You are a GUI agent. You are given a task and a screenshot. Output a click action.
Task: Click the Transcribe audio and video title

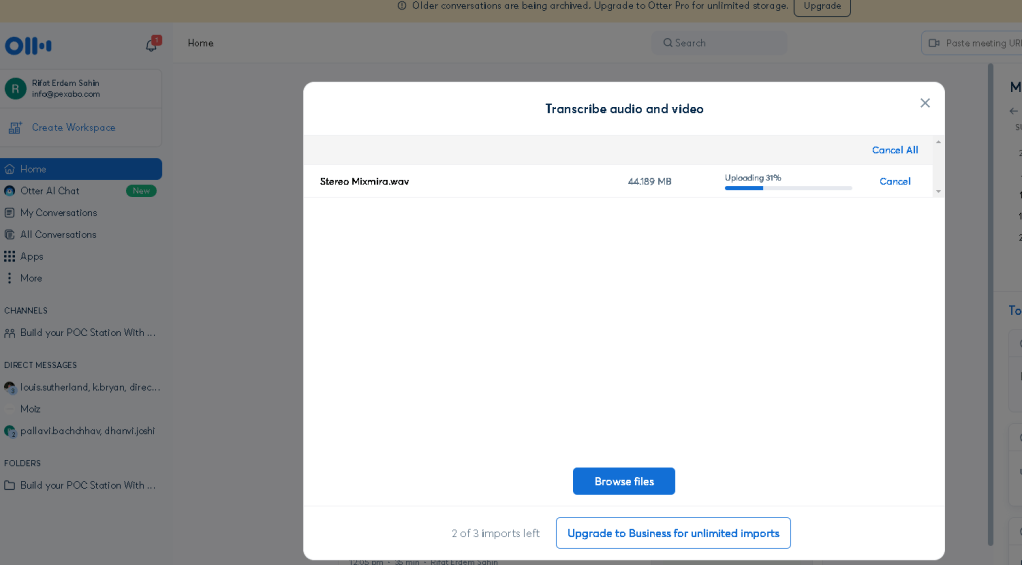coord(624,109)
